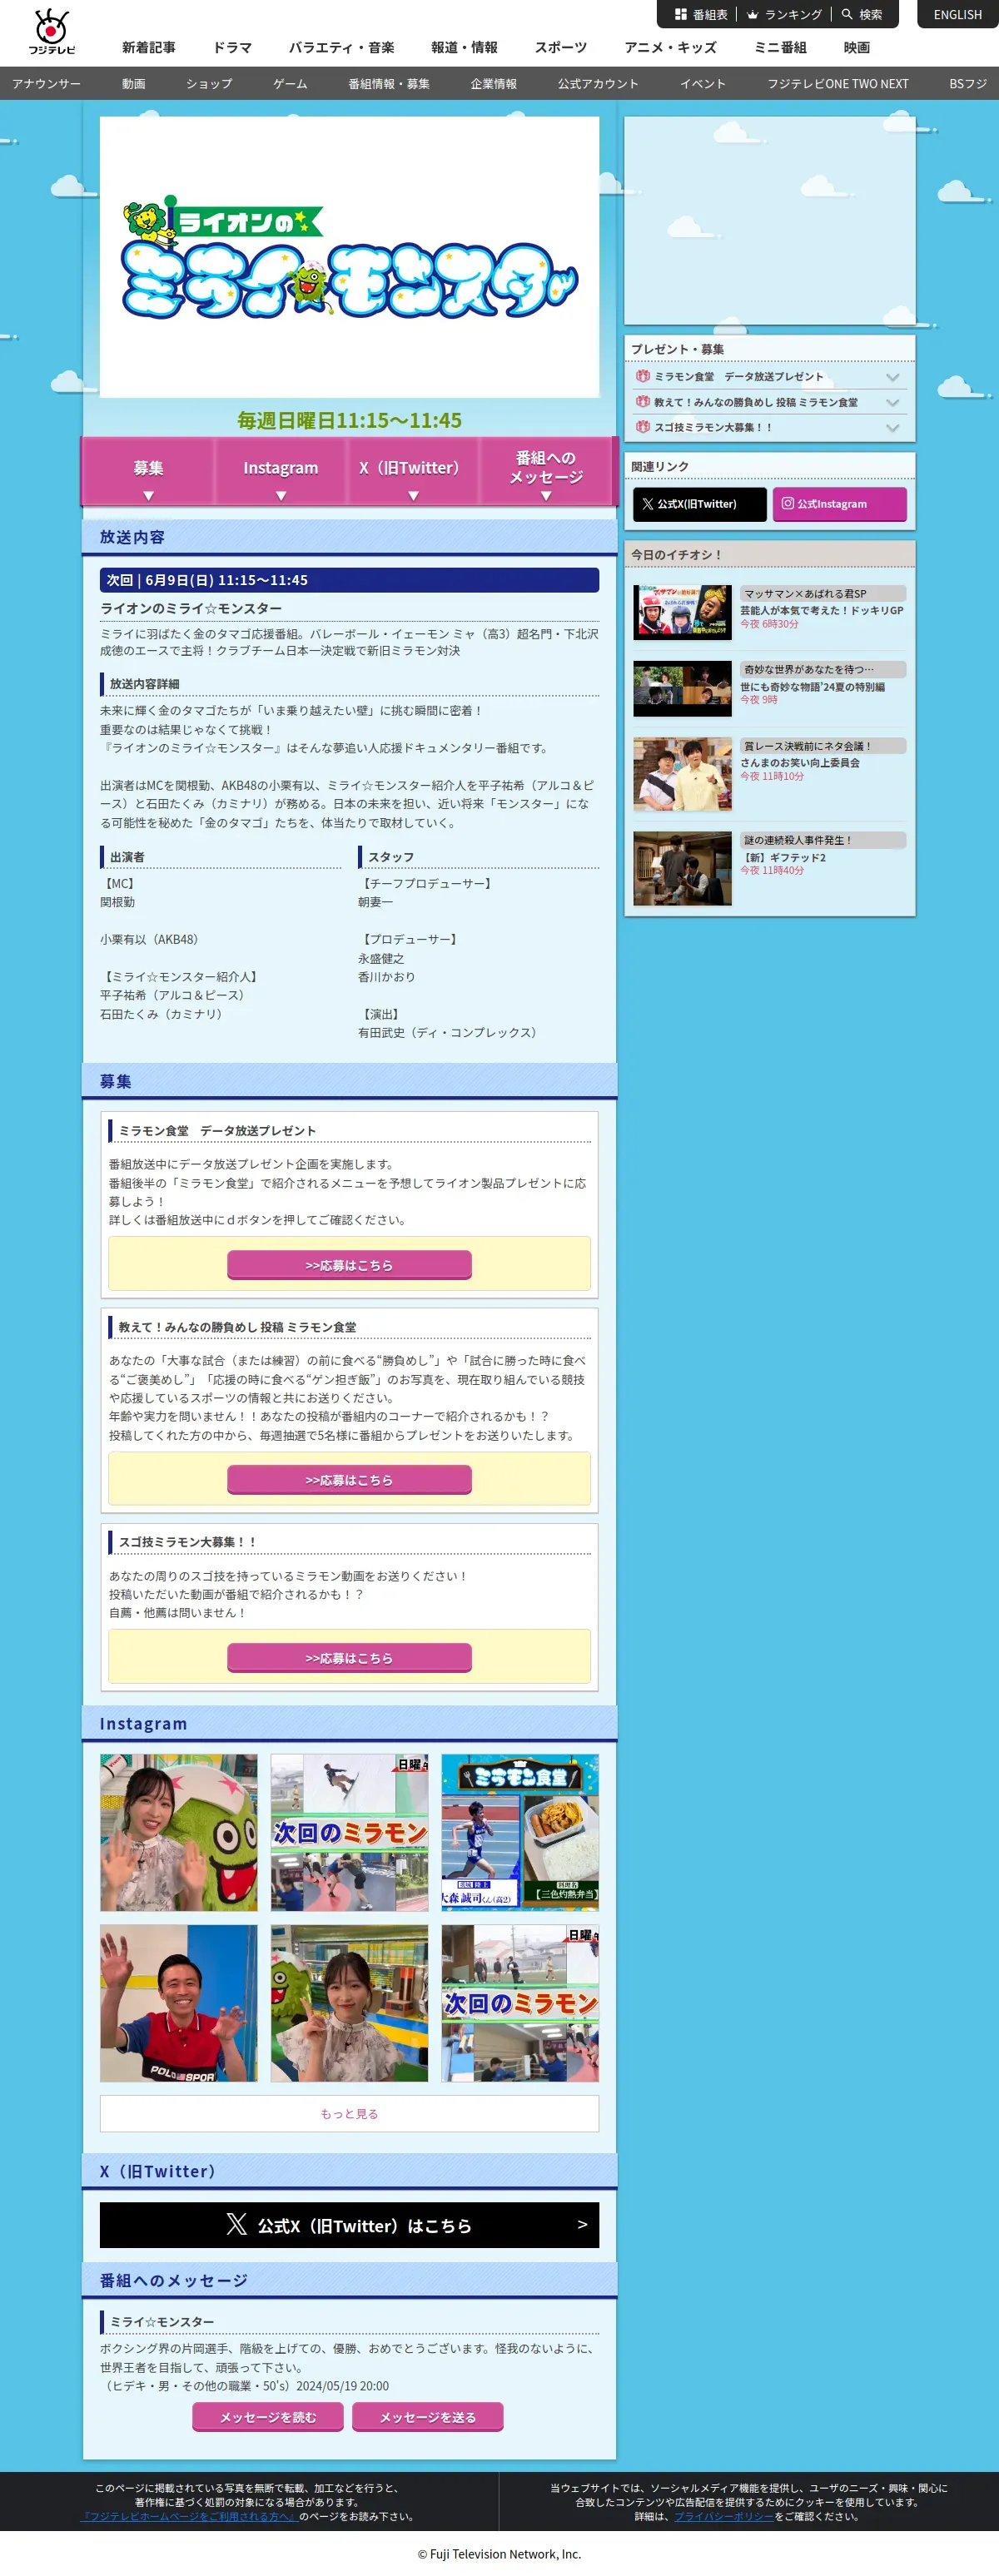
Task: Open Instagram photo of man waving
Action: tap(178, 2003)
